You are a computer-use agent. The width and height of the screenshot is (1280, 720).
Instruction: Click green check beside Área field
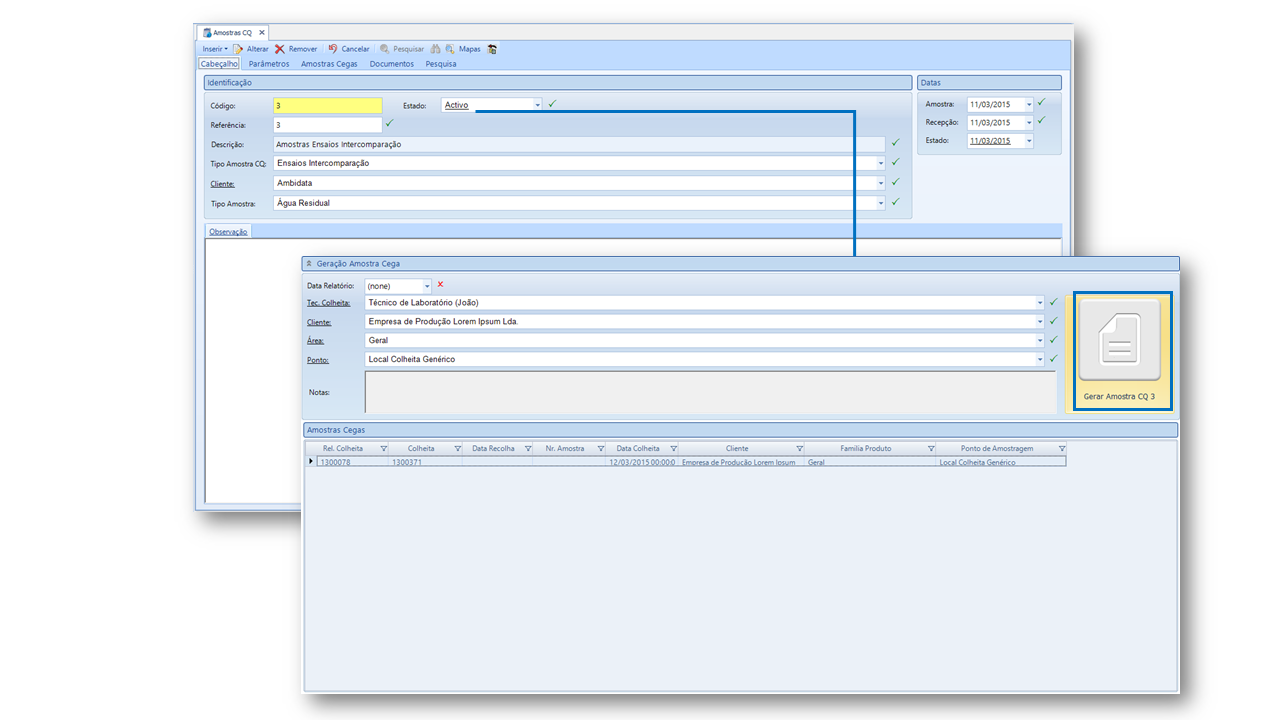click(1053, 339)
